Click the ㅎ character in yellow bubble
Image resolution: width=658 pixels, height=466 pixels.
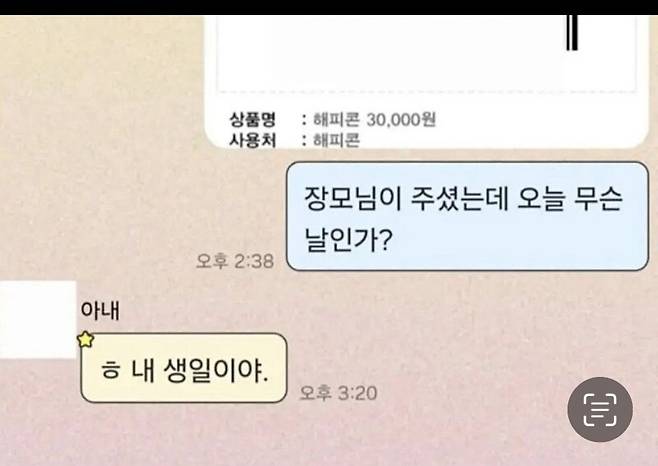[110, 370]
